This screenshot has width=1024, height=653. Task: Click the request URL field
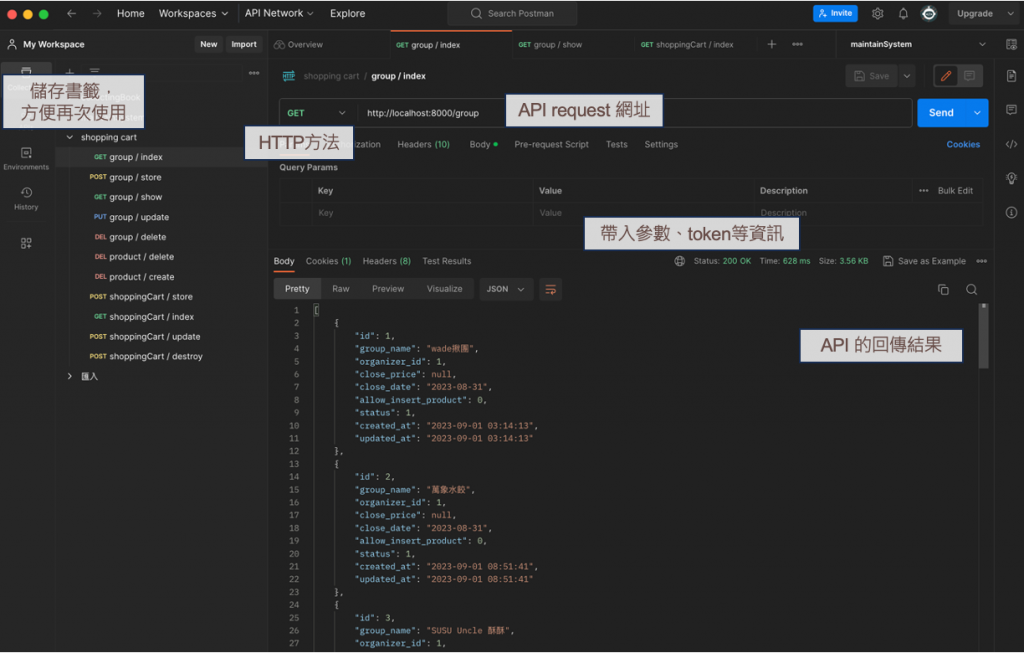(x=634, y=113)
